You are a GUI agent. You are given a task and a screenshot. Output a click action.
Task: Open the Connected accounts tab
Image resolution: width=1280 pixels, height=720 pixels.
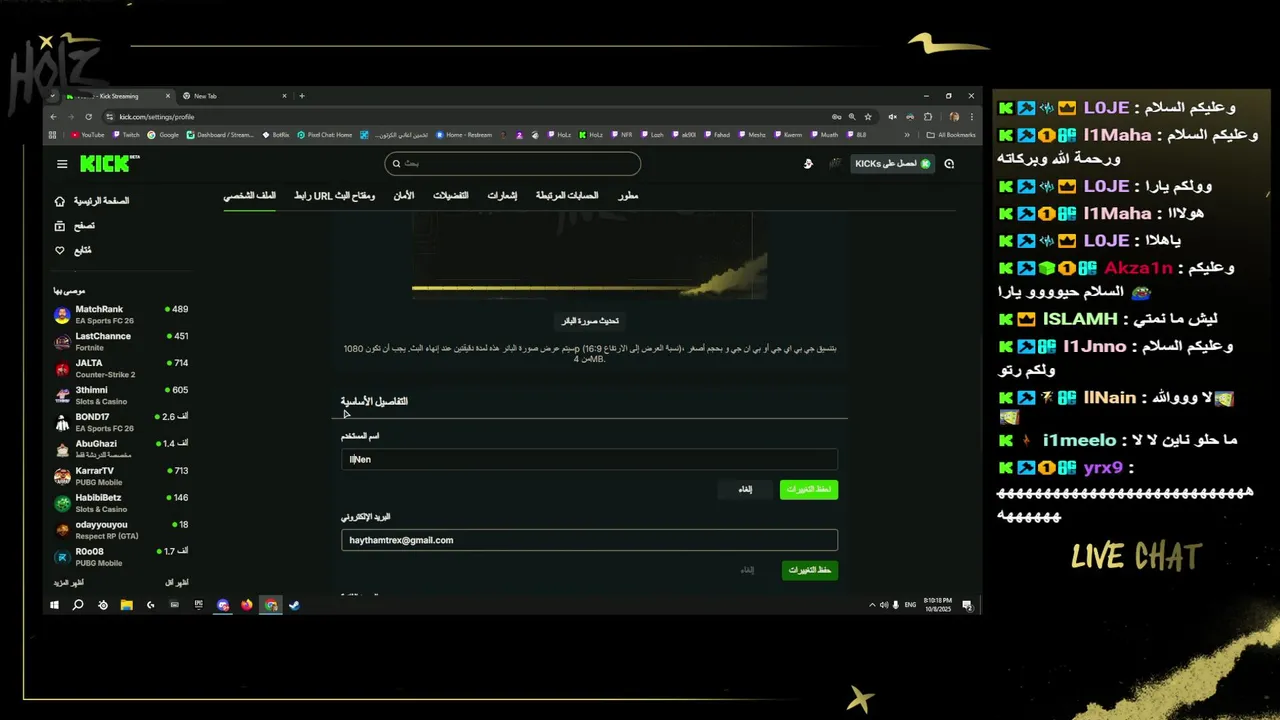click(567, 195)
